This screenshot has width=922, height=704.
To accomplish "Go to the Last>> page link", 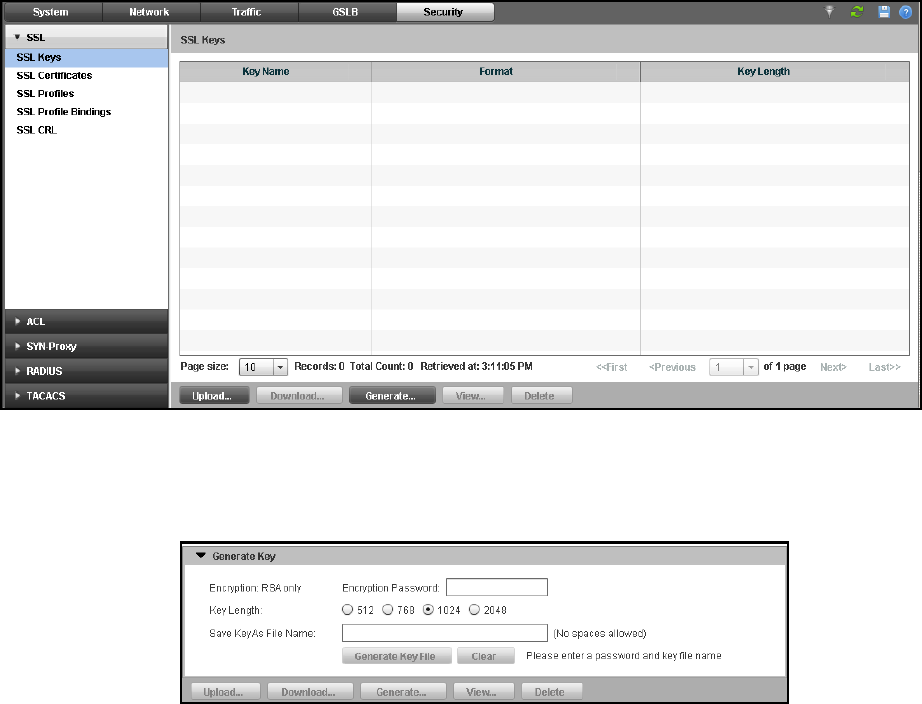I will (x=884, y=367).
